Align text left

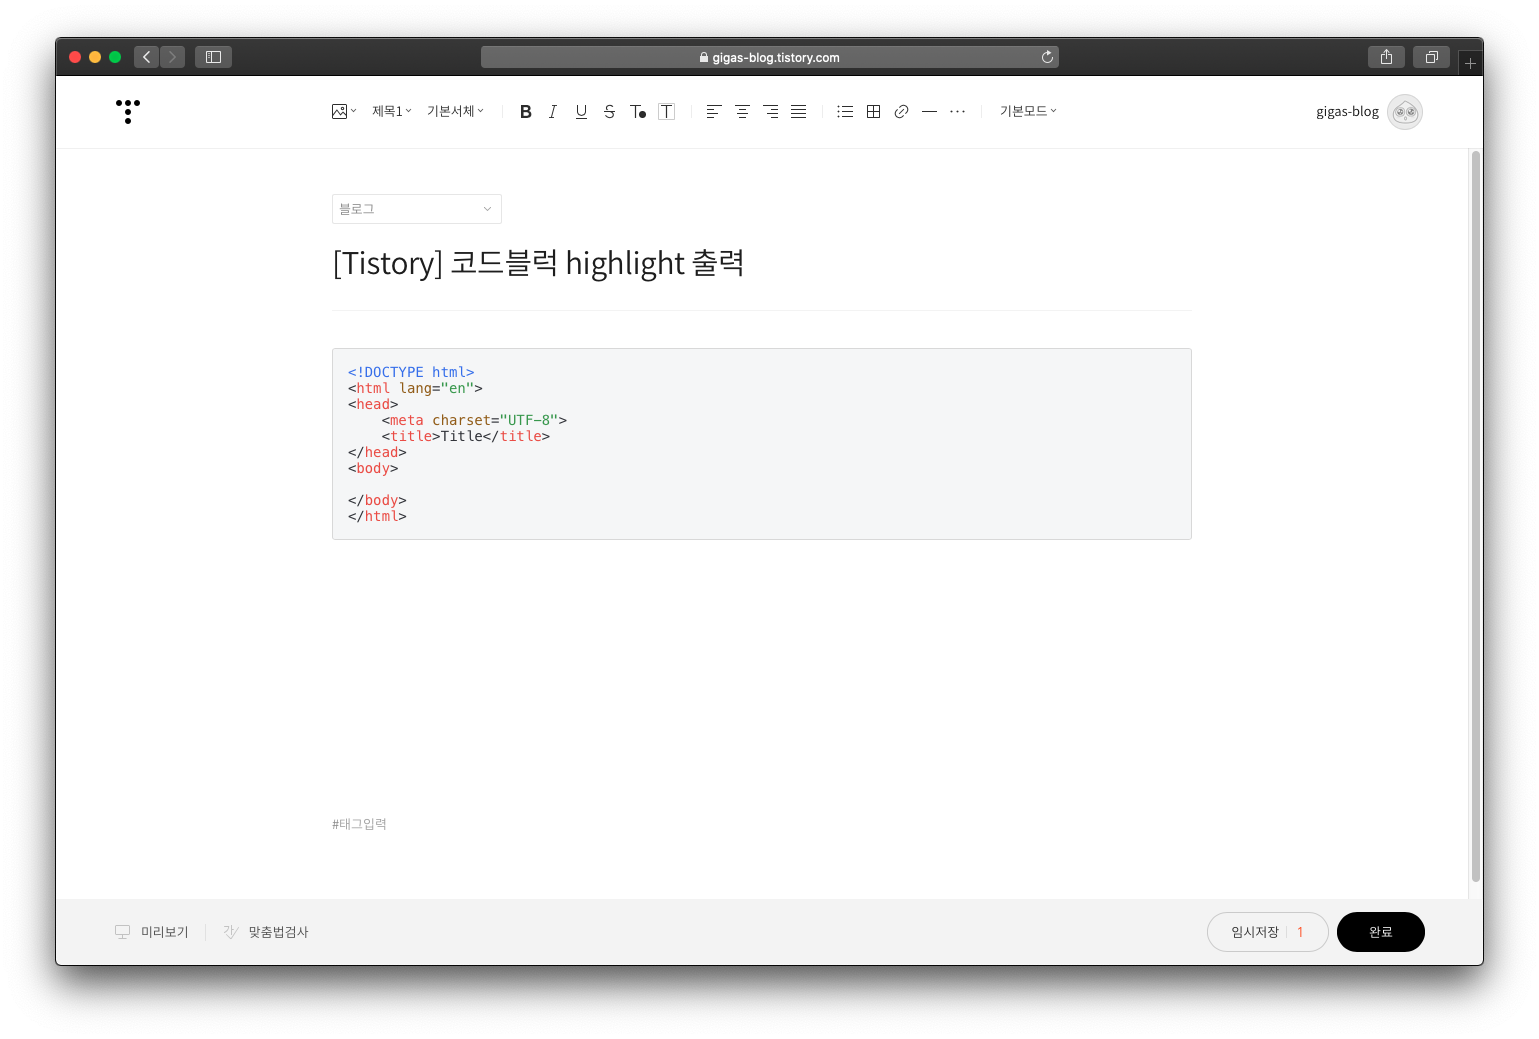(713, 112)
